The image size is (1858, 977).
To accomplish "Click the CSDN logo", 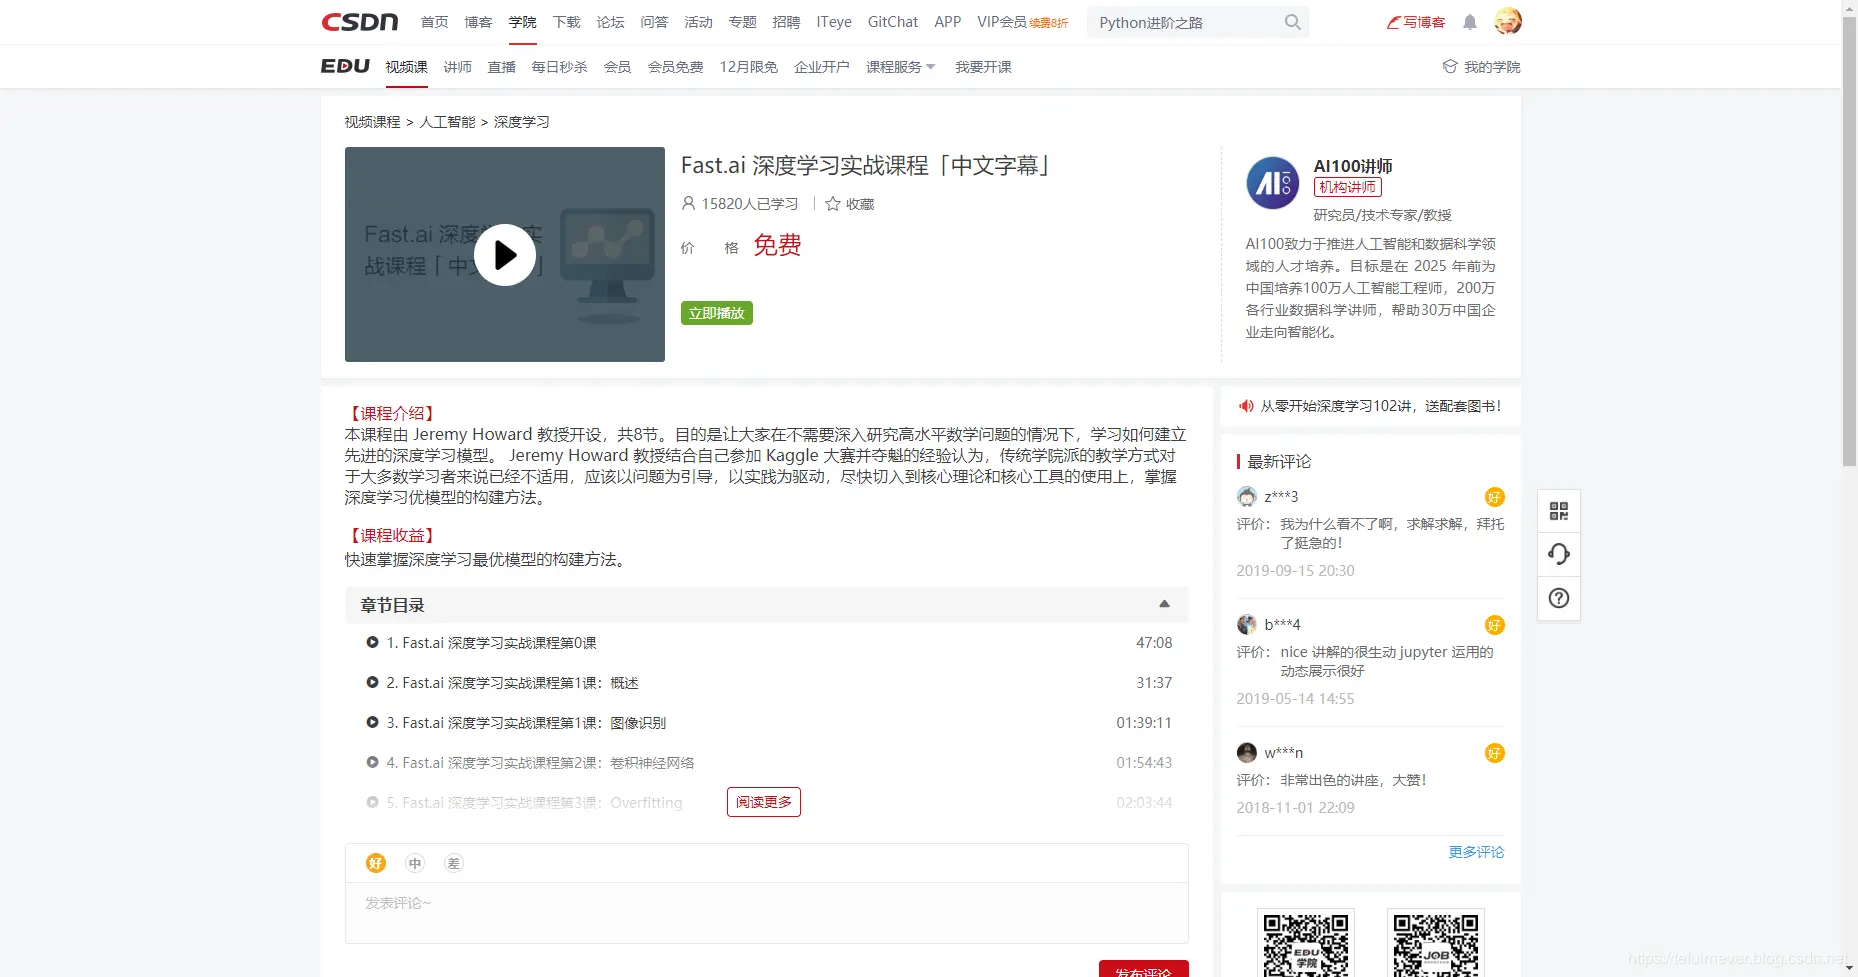I will (x=360, y=22).
